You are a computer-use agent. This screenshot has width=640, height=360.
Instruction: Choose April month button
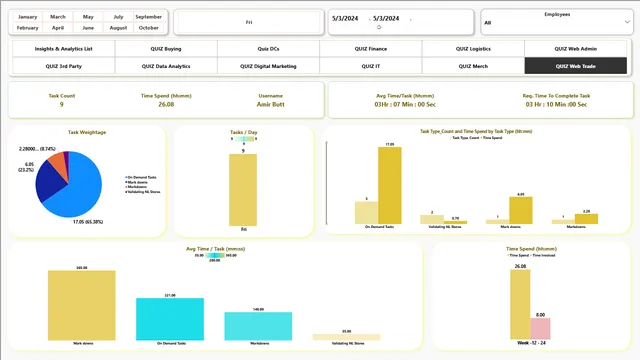(x=58, y=28)
